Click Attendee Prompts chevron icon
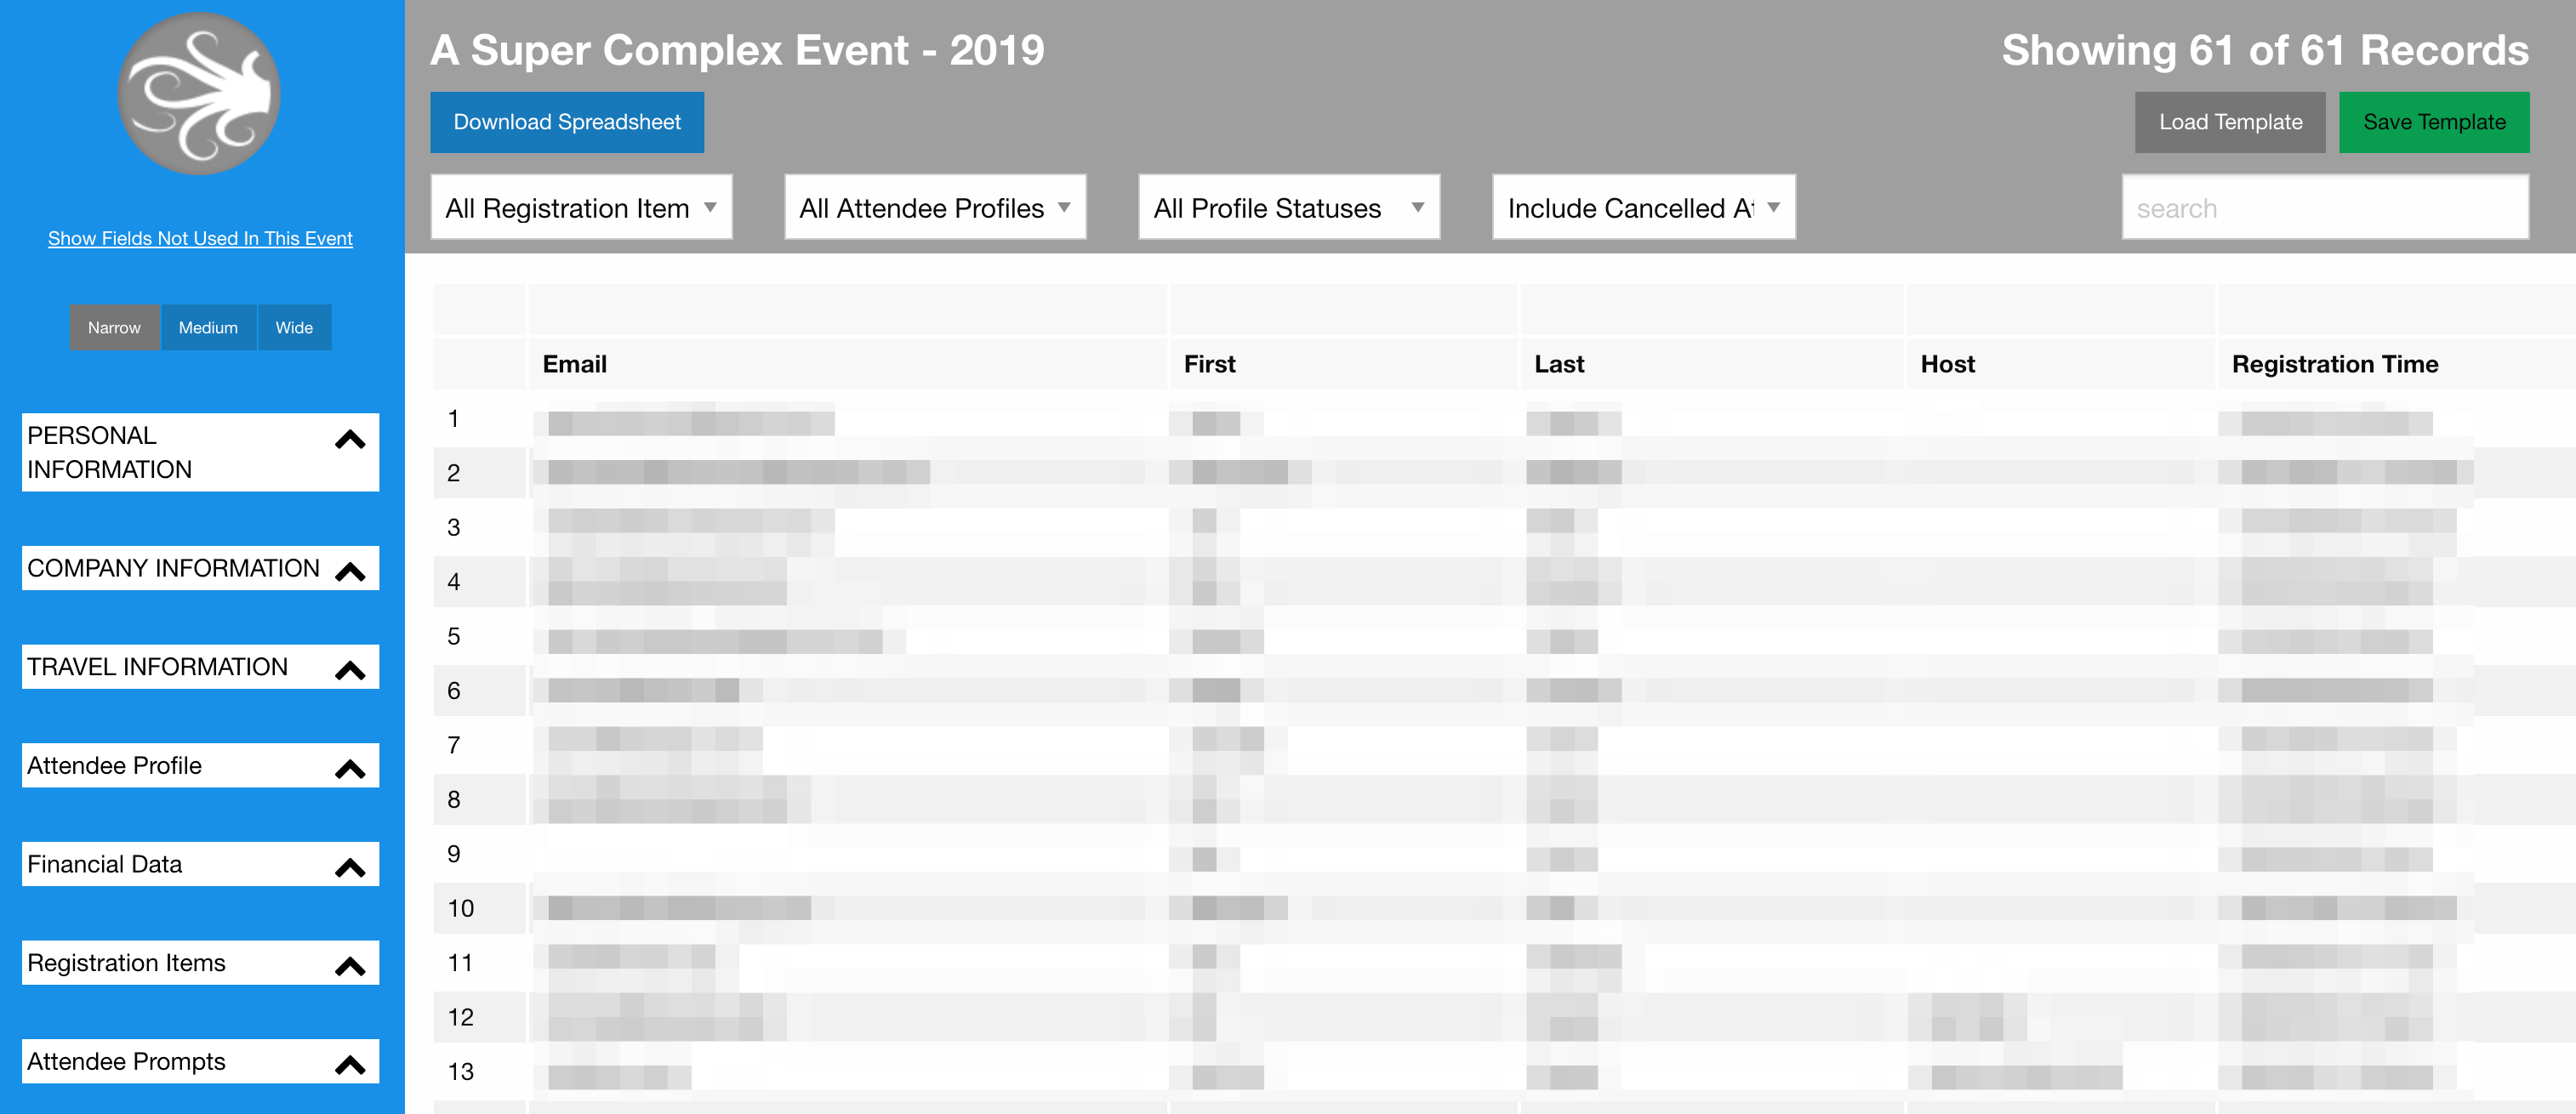 tap(350, 1065)
